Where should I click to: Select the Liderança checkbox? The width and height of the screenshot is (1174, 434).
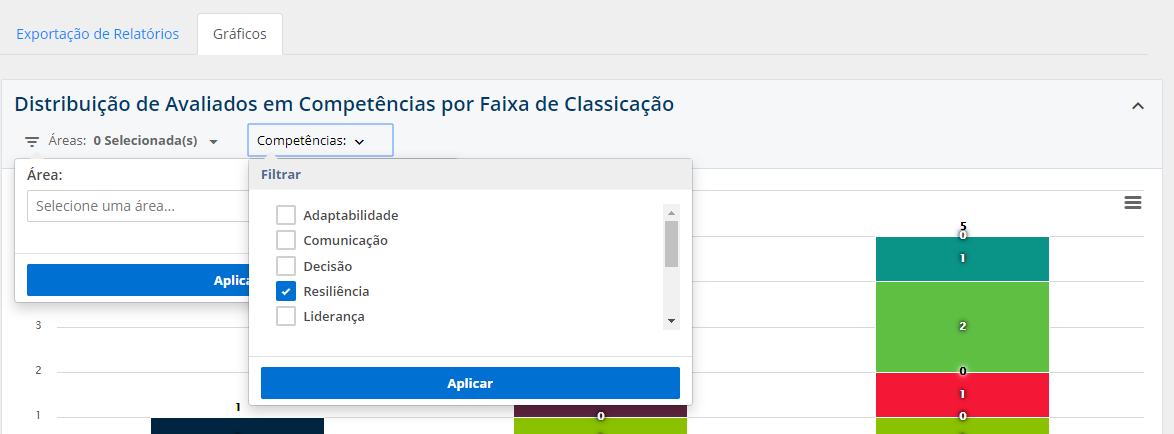point(286,316)
